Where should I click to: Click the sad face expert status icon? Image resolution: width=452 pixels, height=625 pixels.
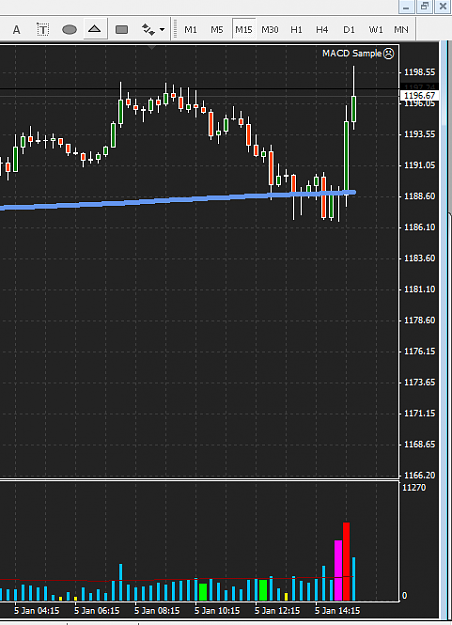389,53
